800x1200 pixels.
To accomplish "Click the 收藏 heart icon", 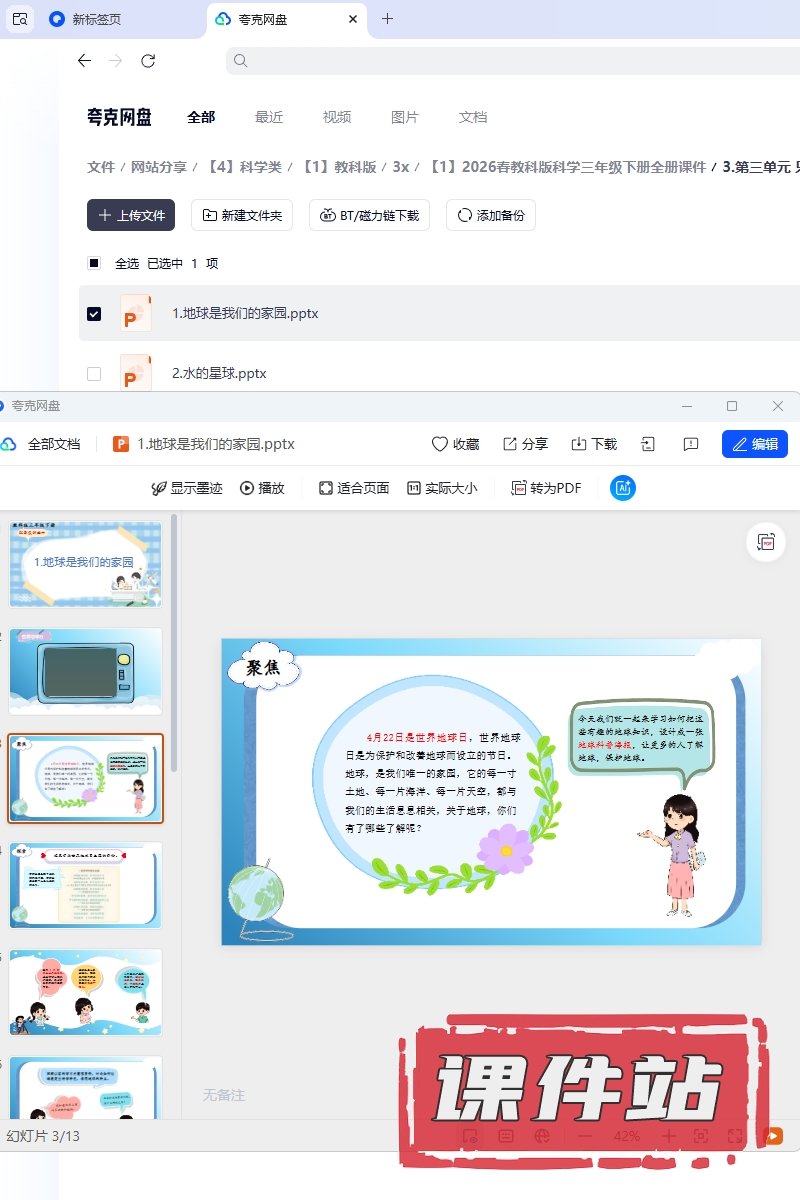I will 455,444.
